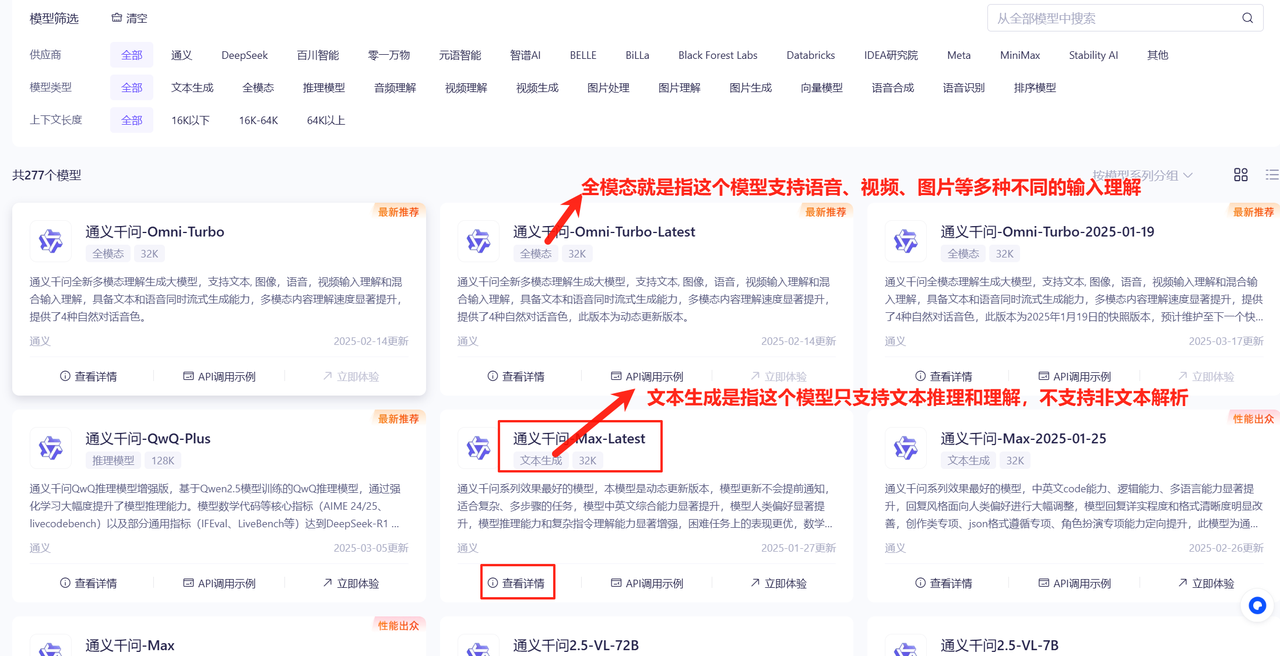
Task: Filter model type by 语音合成
Action: pos(893,88)
